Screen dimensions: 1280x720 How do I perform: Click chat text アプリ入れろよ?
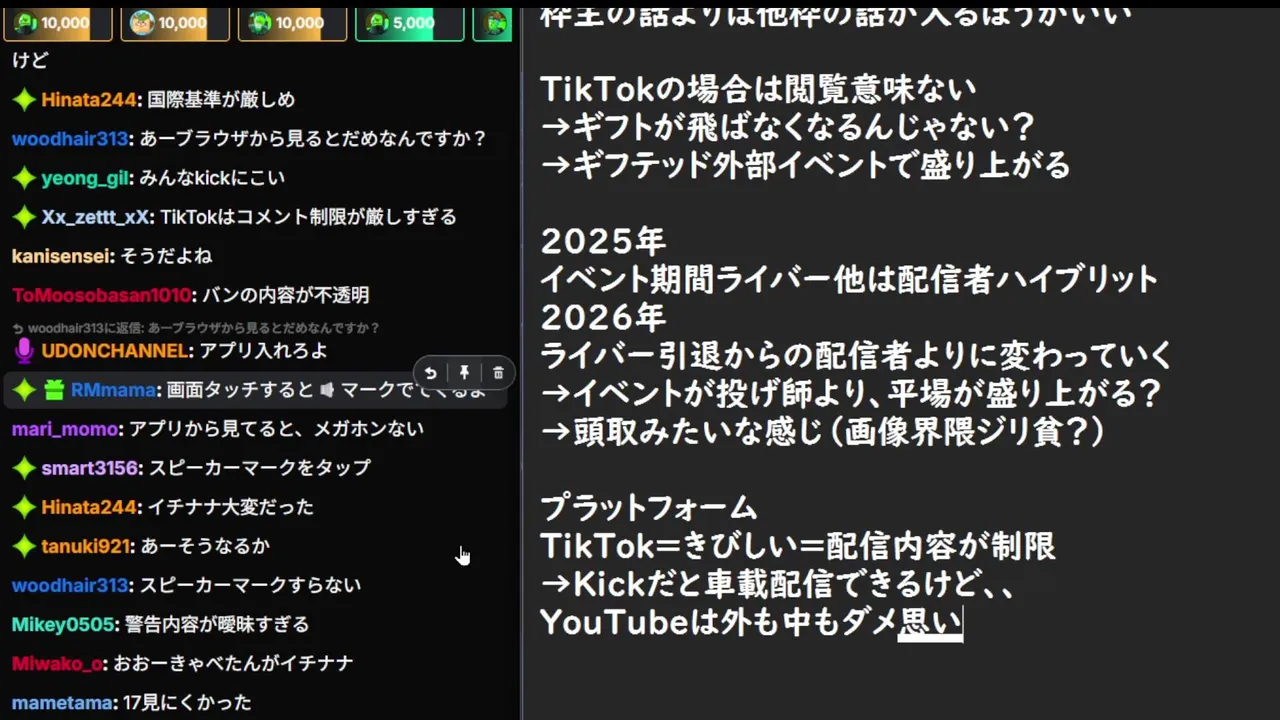pos(263,351)
